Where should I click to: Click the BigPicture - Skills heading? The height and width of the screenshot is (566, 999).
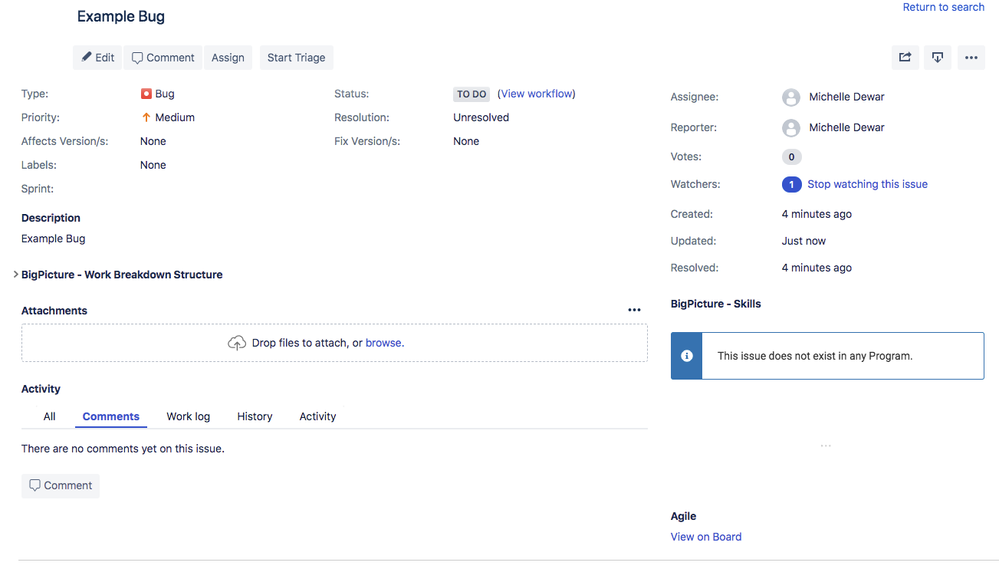click(x=715, y=304)
